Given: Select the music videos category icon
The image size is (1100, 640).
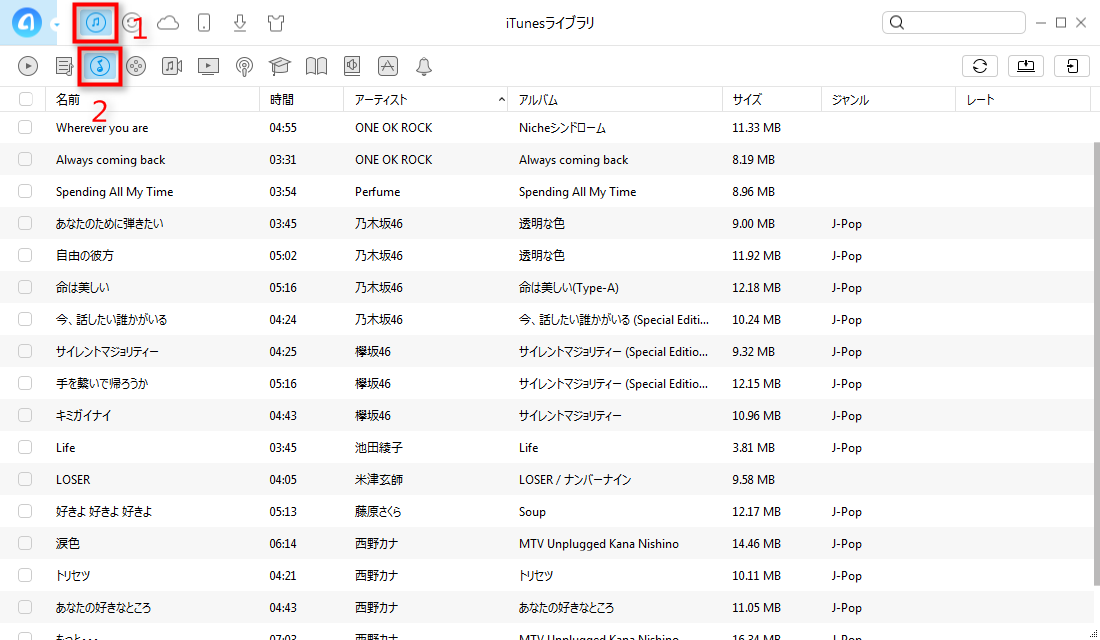Looking at the screenshot, I should (x=172, y=66).
